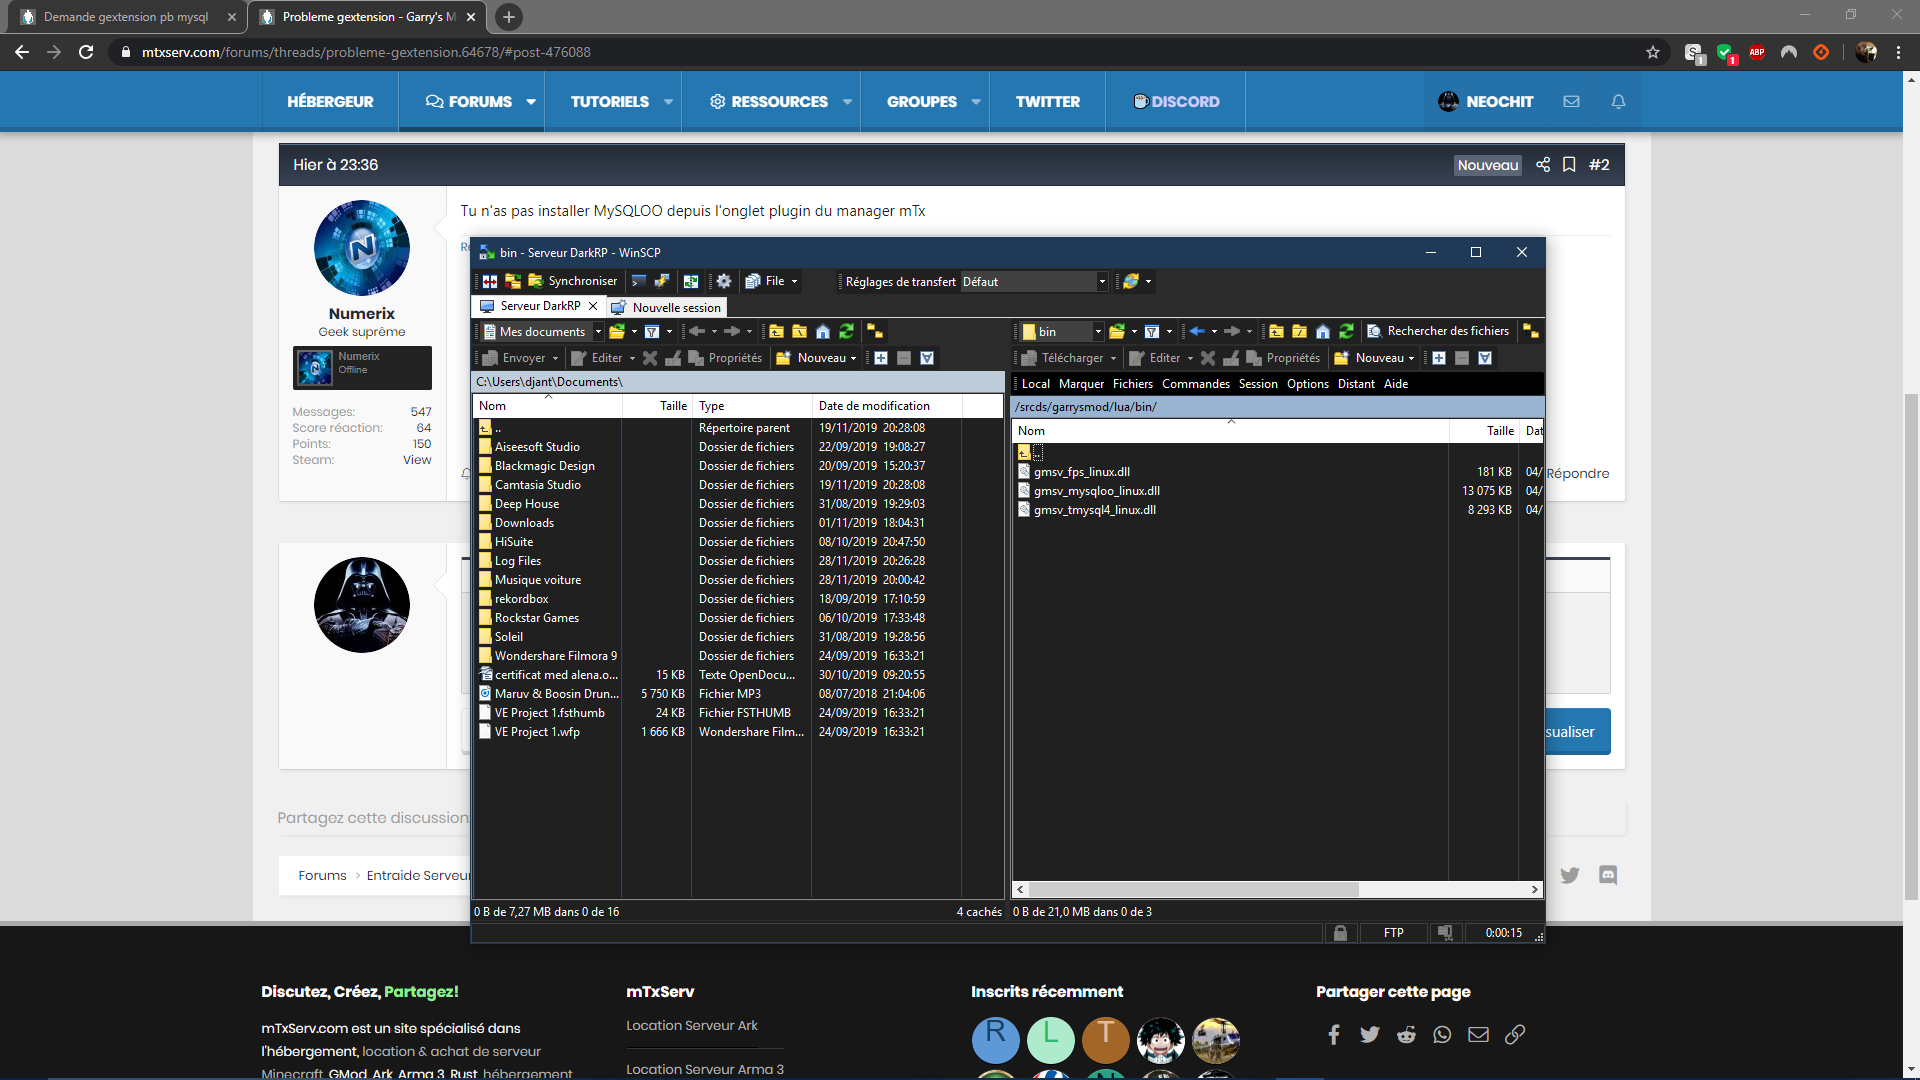Toggle the local directory tree icon
The image size is (1920, 1080).
point(875,332)
